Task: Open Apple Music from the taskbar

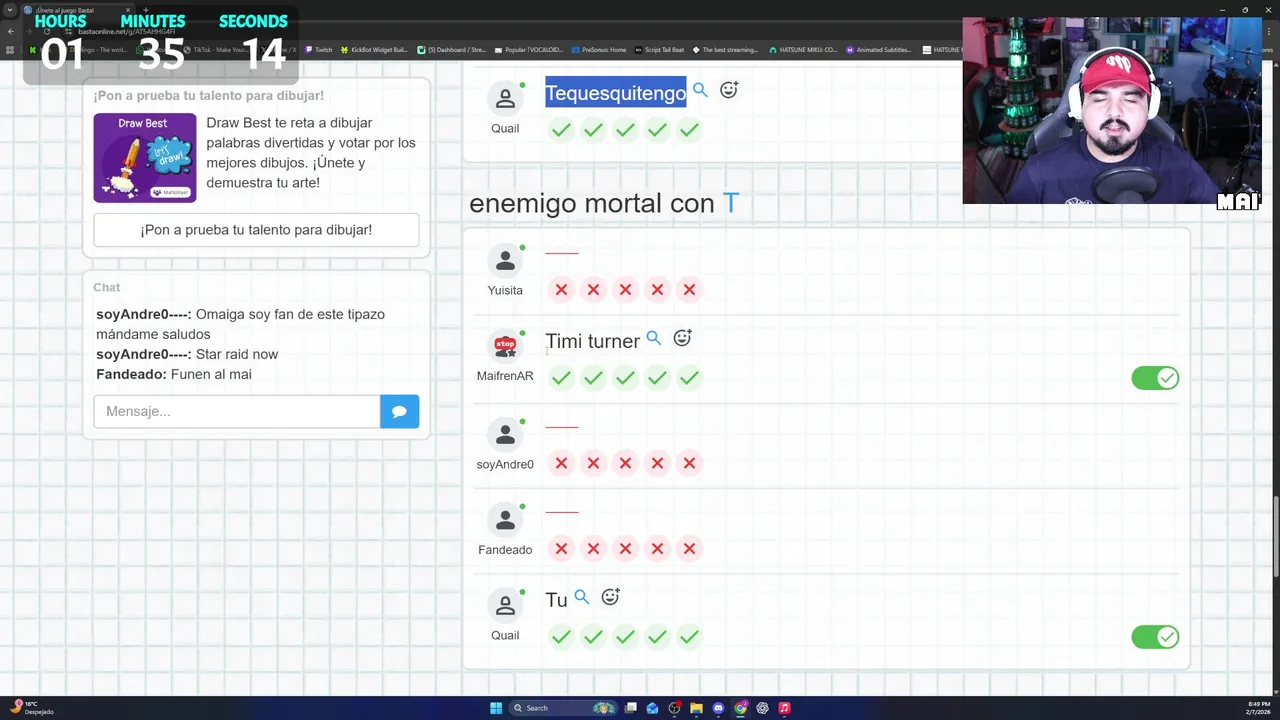Action: coord(784,708)
